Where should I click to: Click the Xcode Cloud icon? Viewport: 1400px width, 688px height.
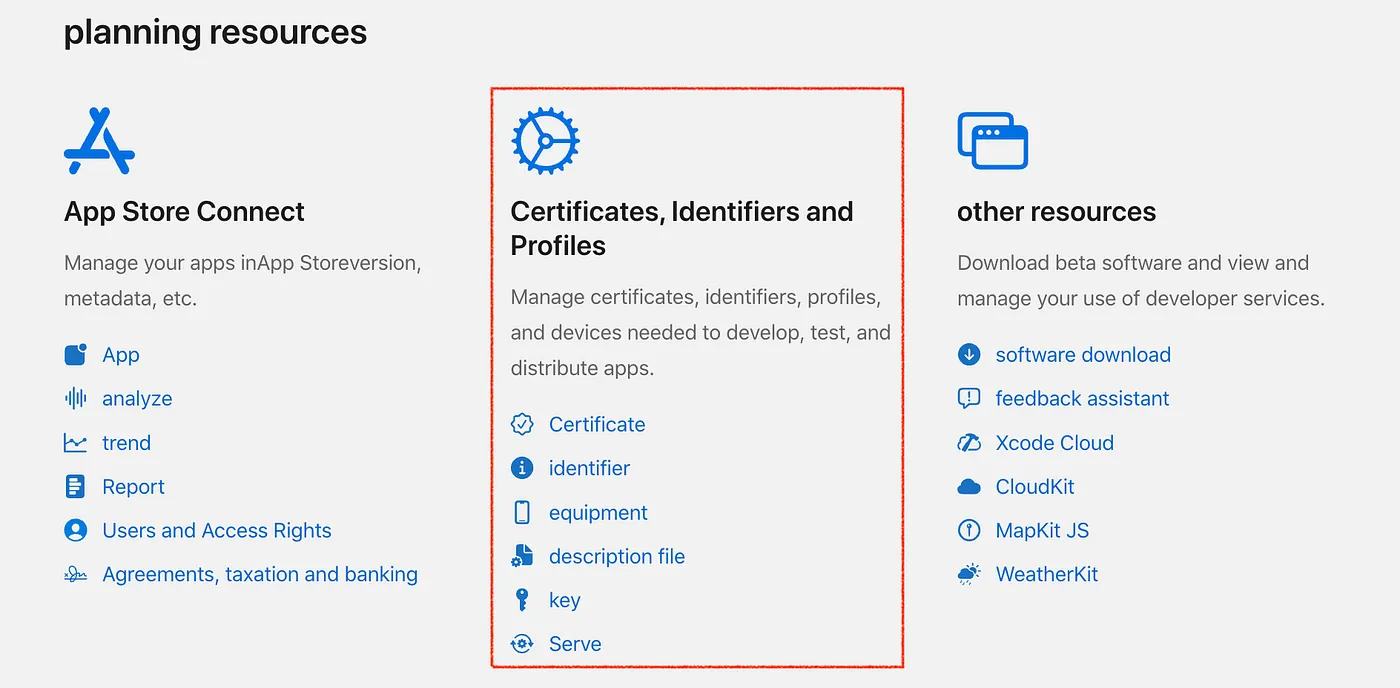[969, 443]
